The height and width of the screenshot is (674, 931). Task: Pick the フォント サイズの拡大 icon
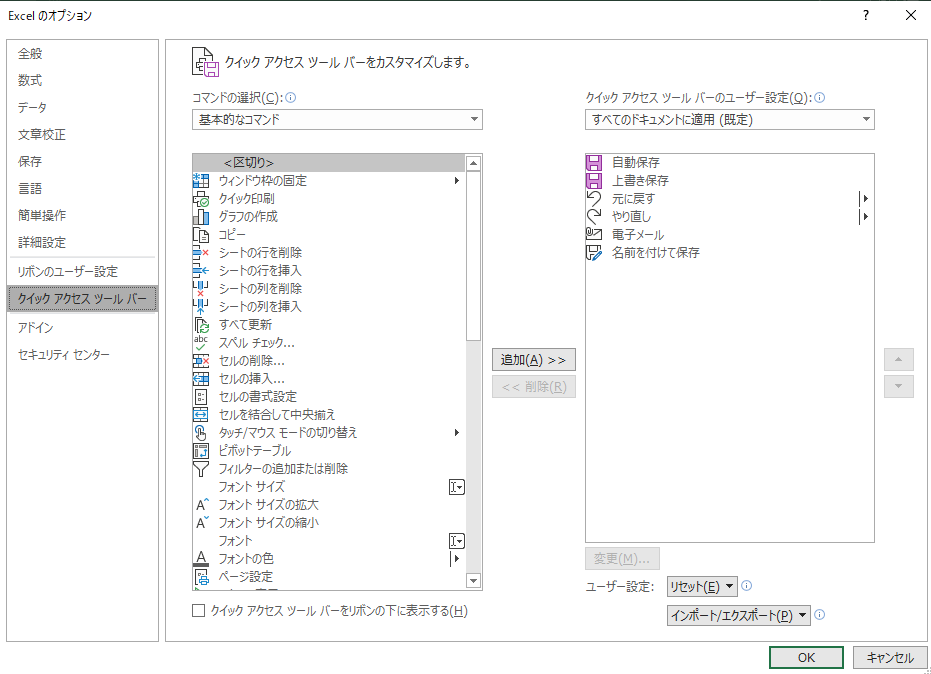tap(202, 505)
